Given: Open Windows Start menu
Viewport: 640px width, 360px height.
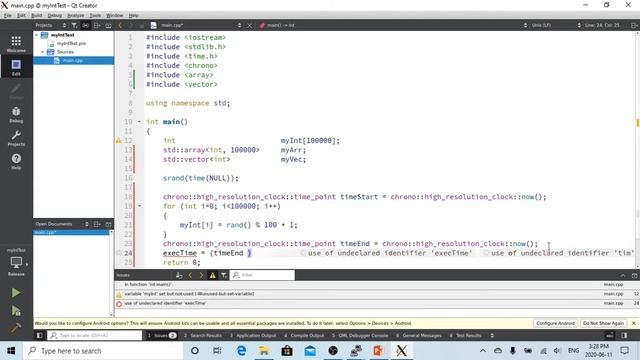Looking at the screenshot, I should [x=11, y=351].
